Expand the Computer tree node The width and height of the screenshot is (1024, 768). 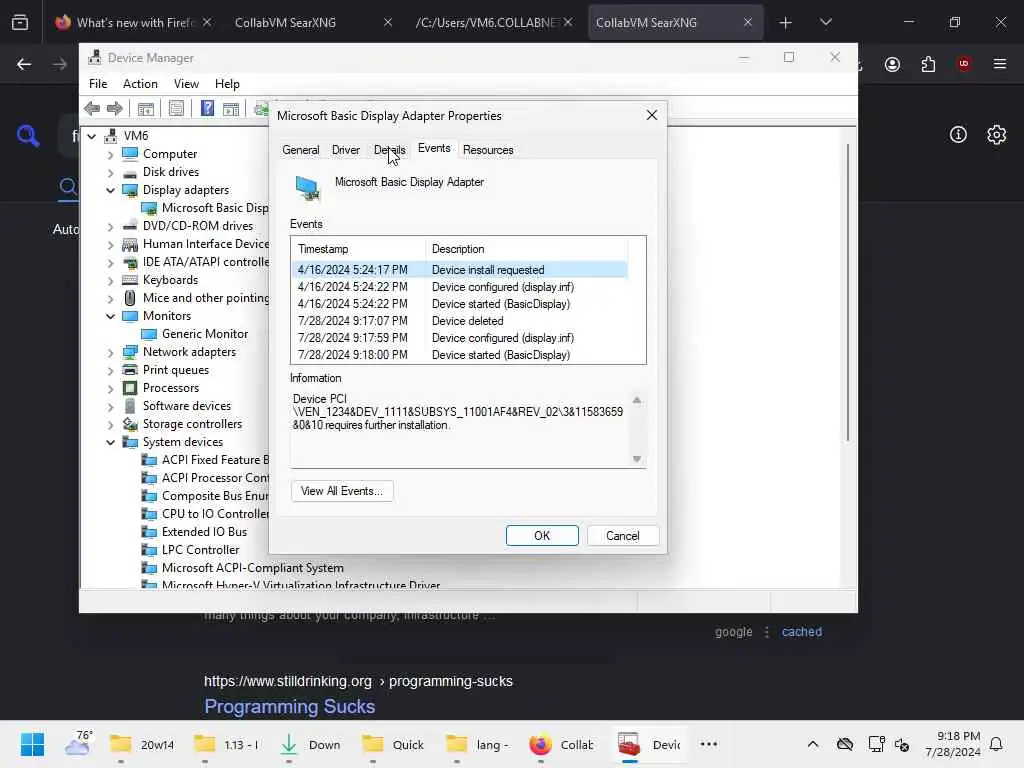click(x=110, y=155)
